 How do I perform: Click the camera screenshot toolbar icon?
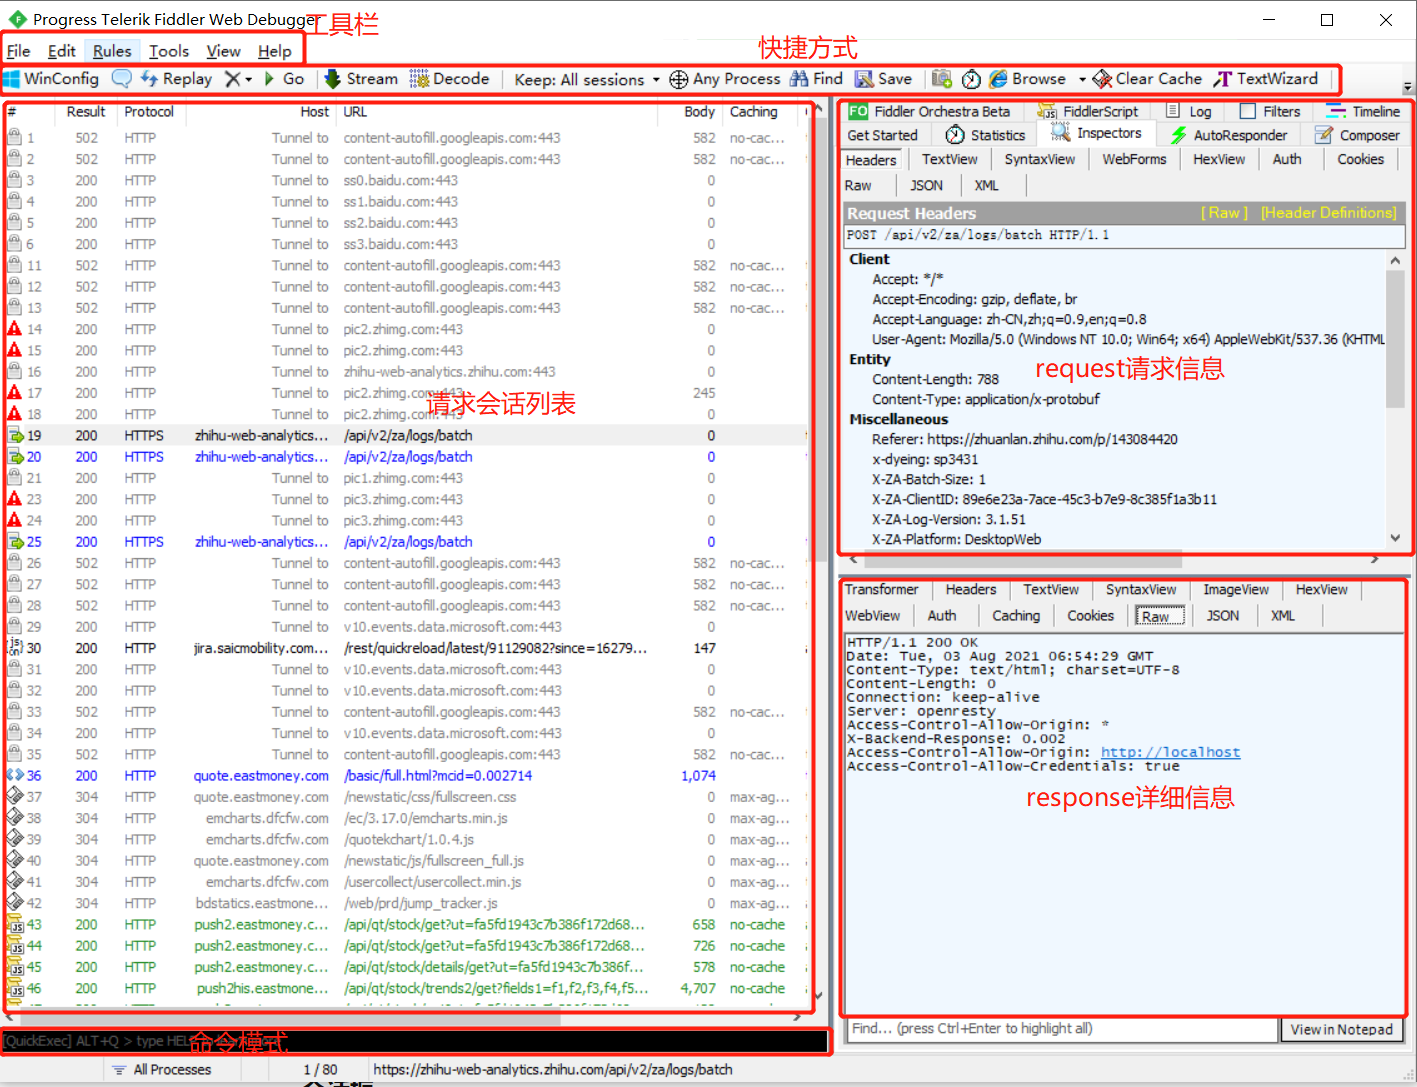[x=942, y=79]
